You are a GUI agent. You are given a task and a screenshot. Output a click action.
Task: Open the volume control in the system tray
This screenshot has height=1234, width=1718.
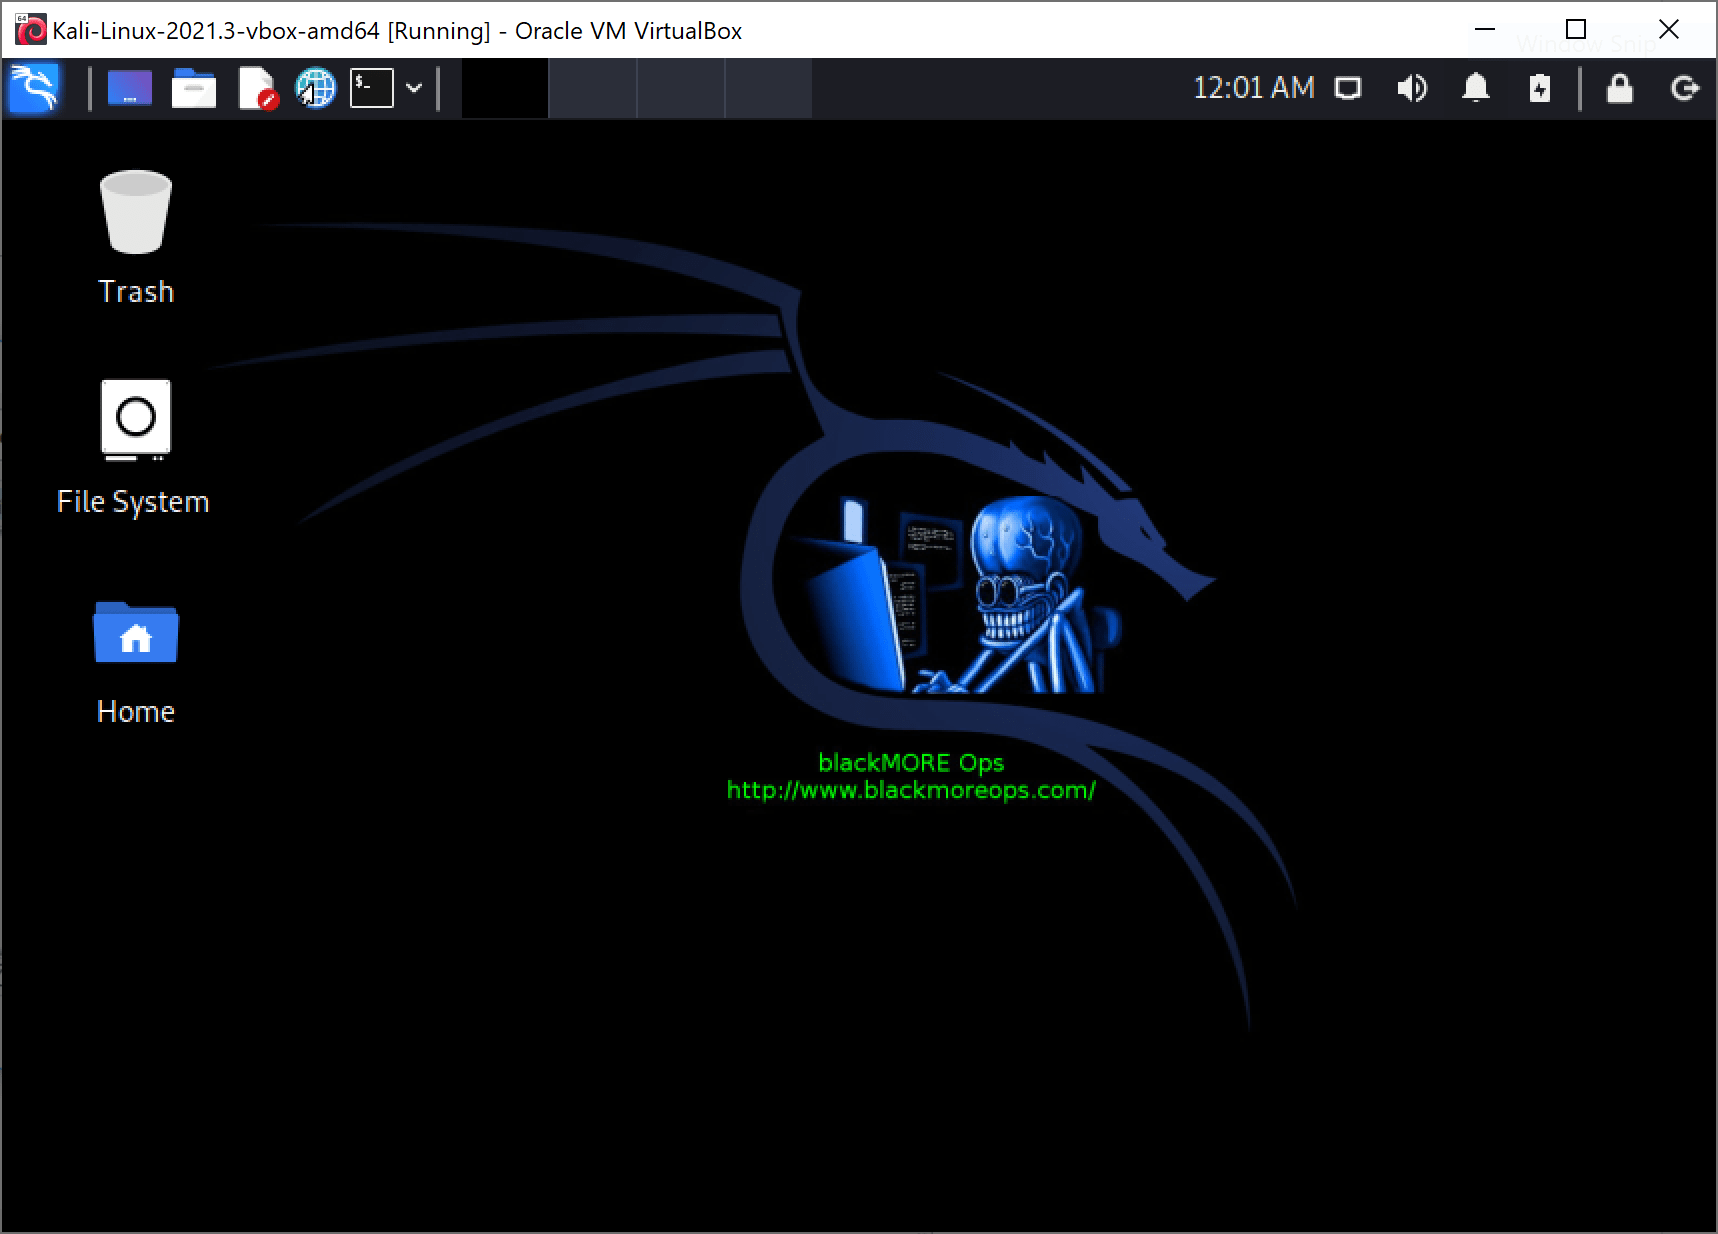(1412, 88)
